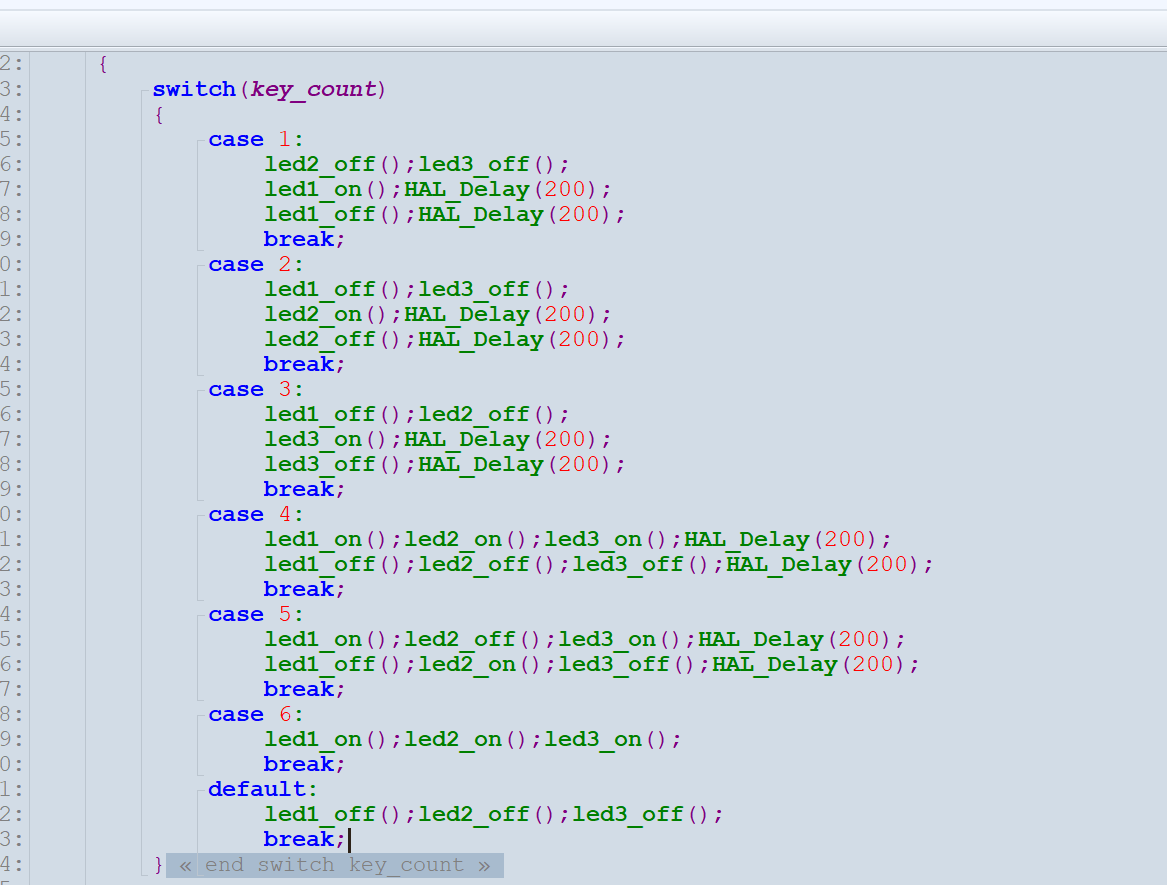Click the 'case 5:' label

pyautogui.click(x=255, y=614)
